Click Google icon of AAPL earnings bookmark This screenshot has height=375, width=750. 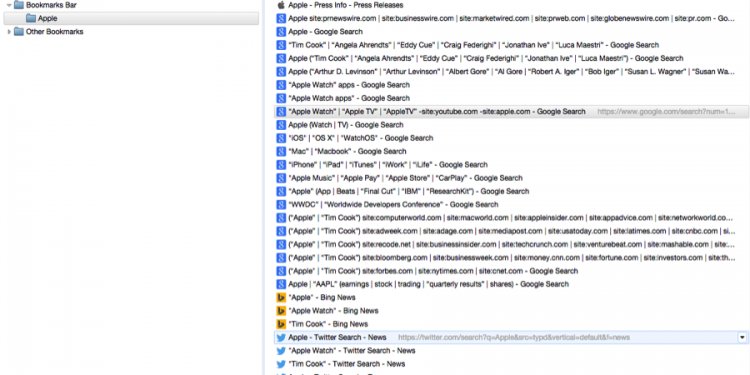pyautogui.click(x=281, y=284)
